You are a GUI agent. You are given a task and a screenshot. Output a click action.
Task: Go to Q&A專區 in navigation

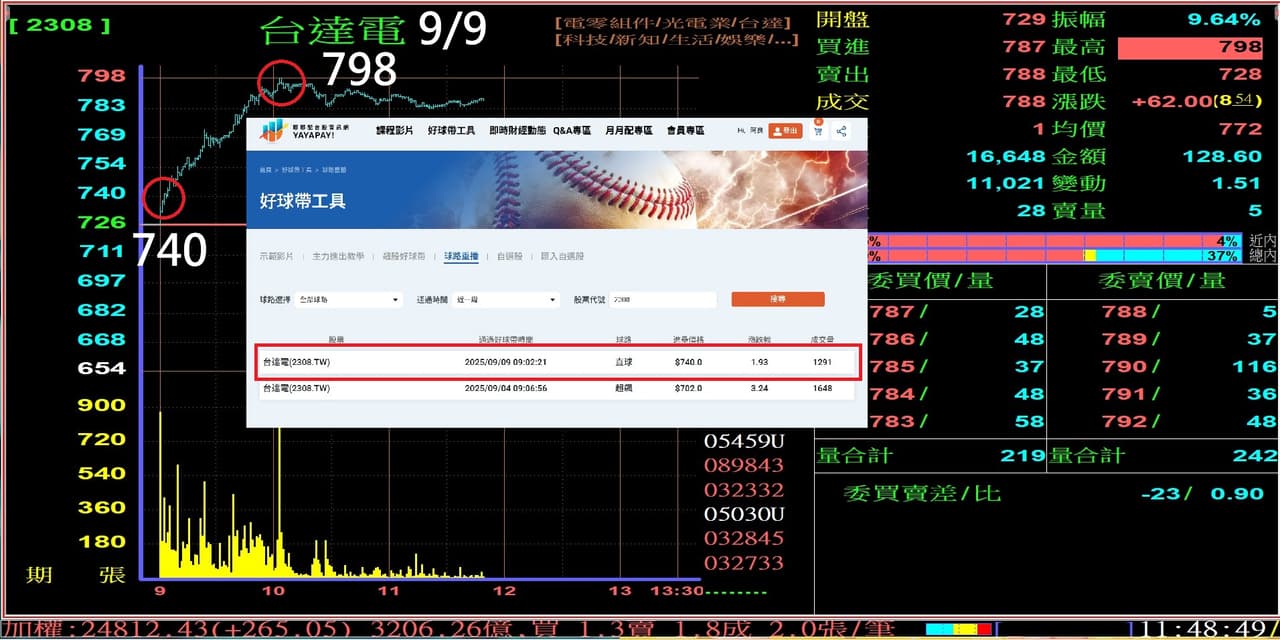coord(572,131)
